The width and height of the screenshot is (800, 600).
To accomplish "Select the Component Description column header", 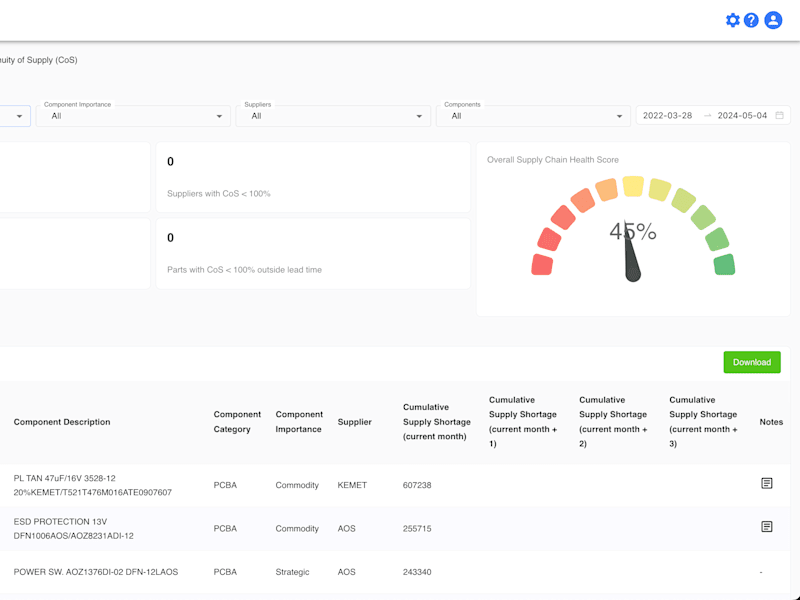I will (x=62, y=422).
